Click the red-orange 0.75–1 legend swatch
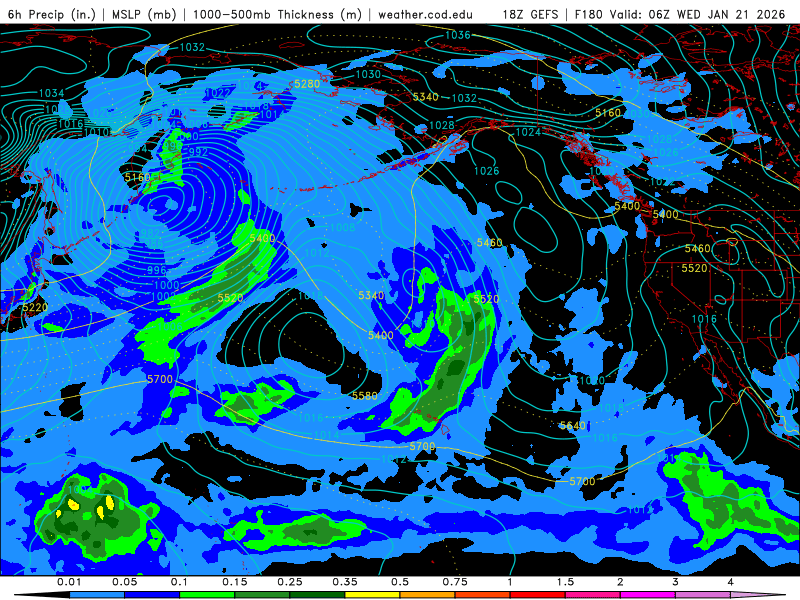The height and width of the screenshot is (600, 800). 483,595
